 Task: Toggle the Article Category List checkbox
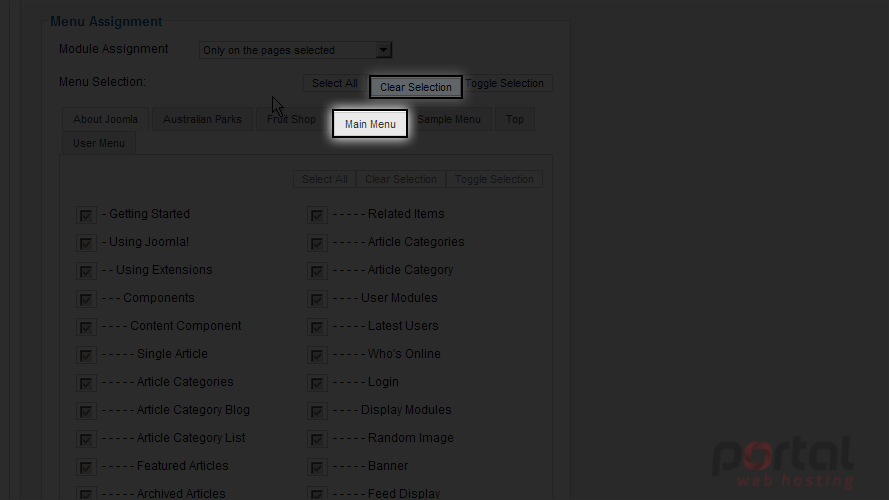pyautogui.click(x=86, y=439)
